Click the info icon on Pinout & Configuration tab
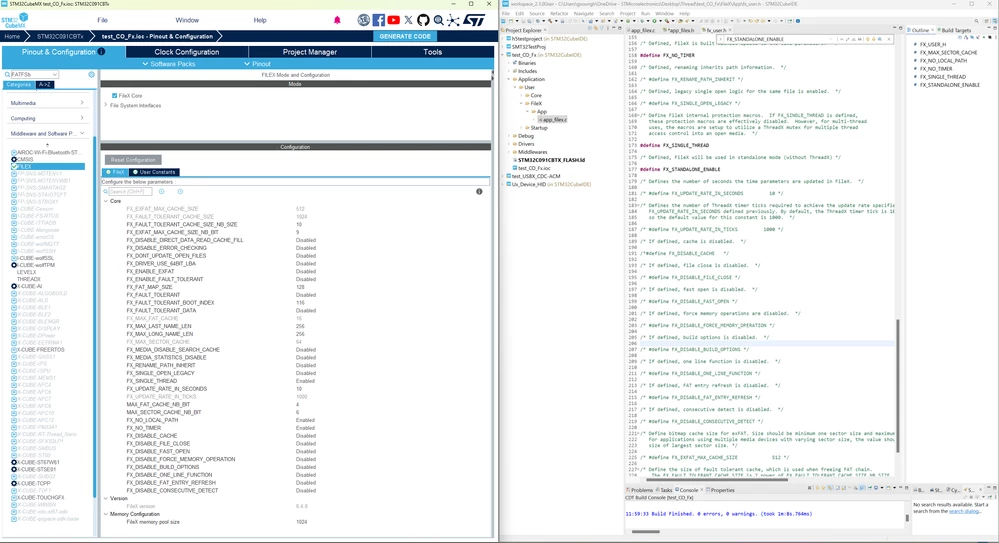Viewport: 999px width, 543px height. coord(101,52)
